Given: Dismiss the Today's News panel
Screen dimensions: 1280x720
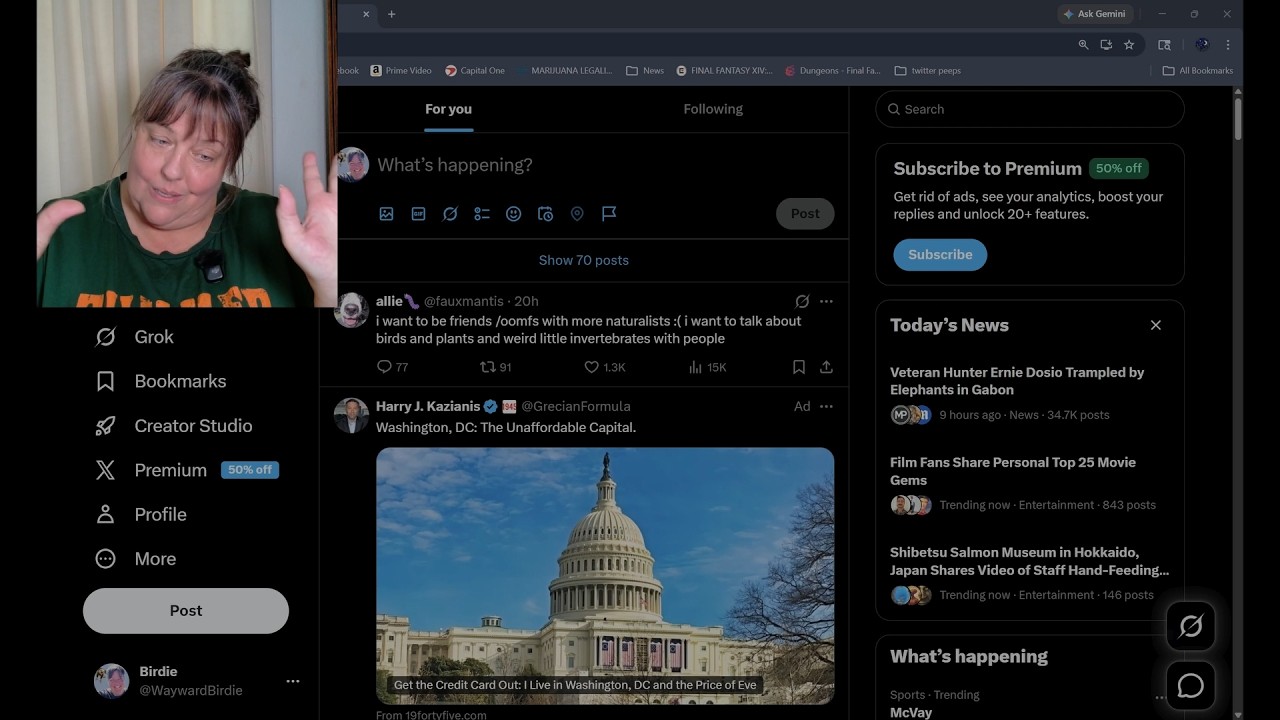Looking at the screenshot, I should 1156,325.
